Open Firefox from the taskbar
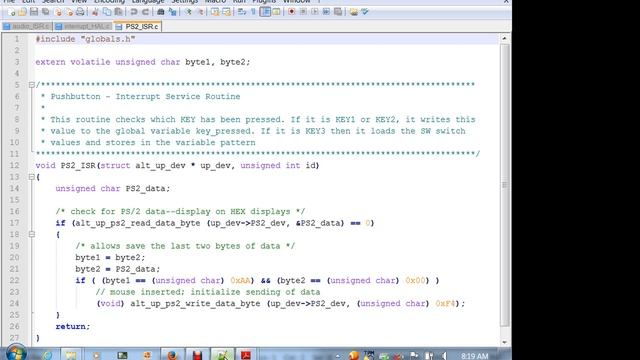Image resolution: width=640 pixels, height=360 pixels. (x=172, y=355)
